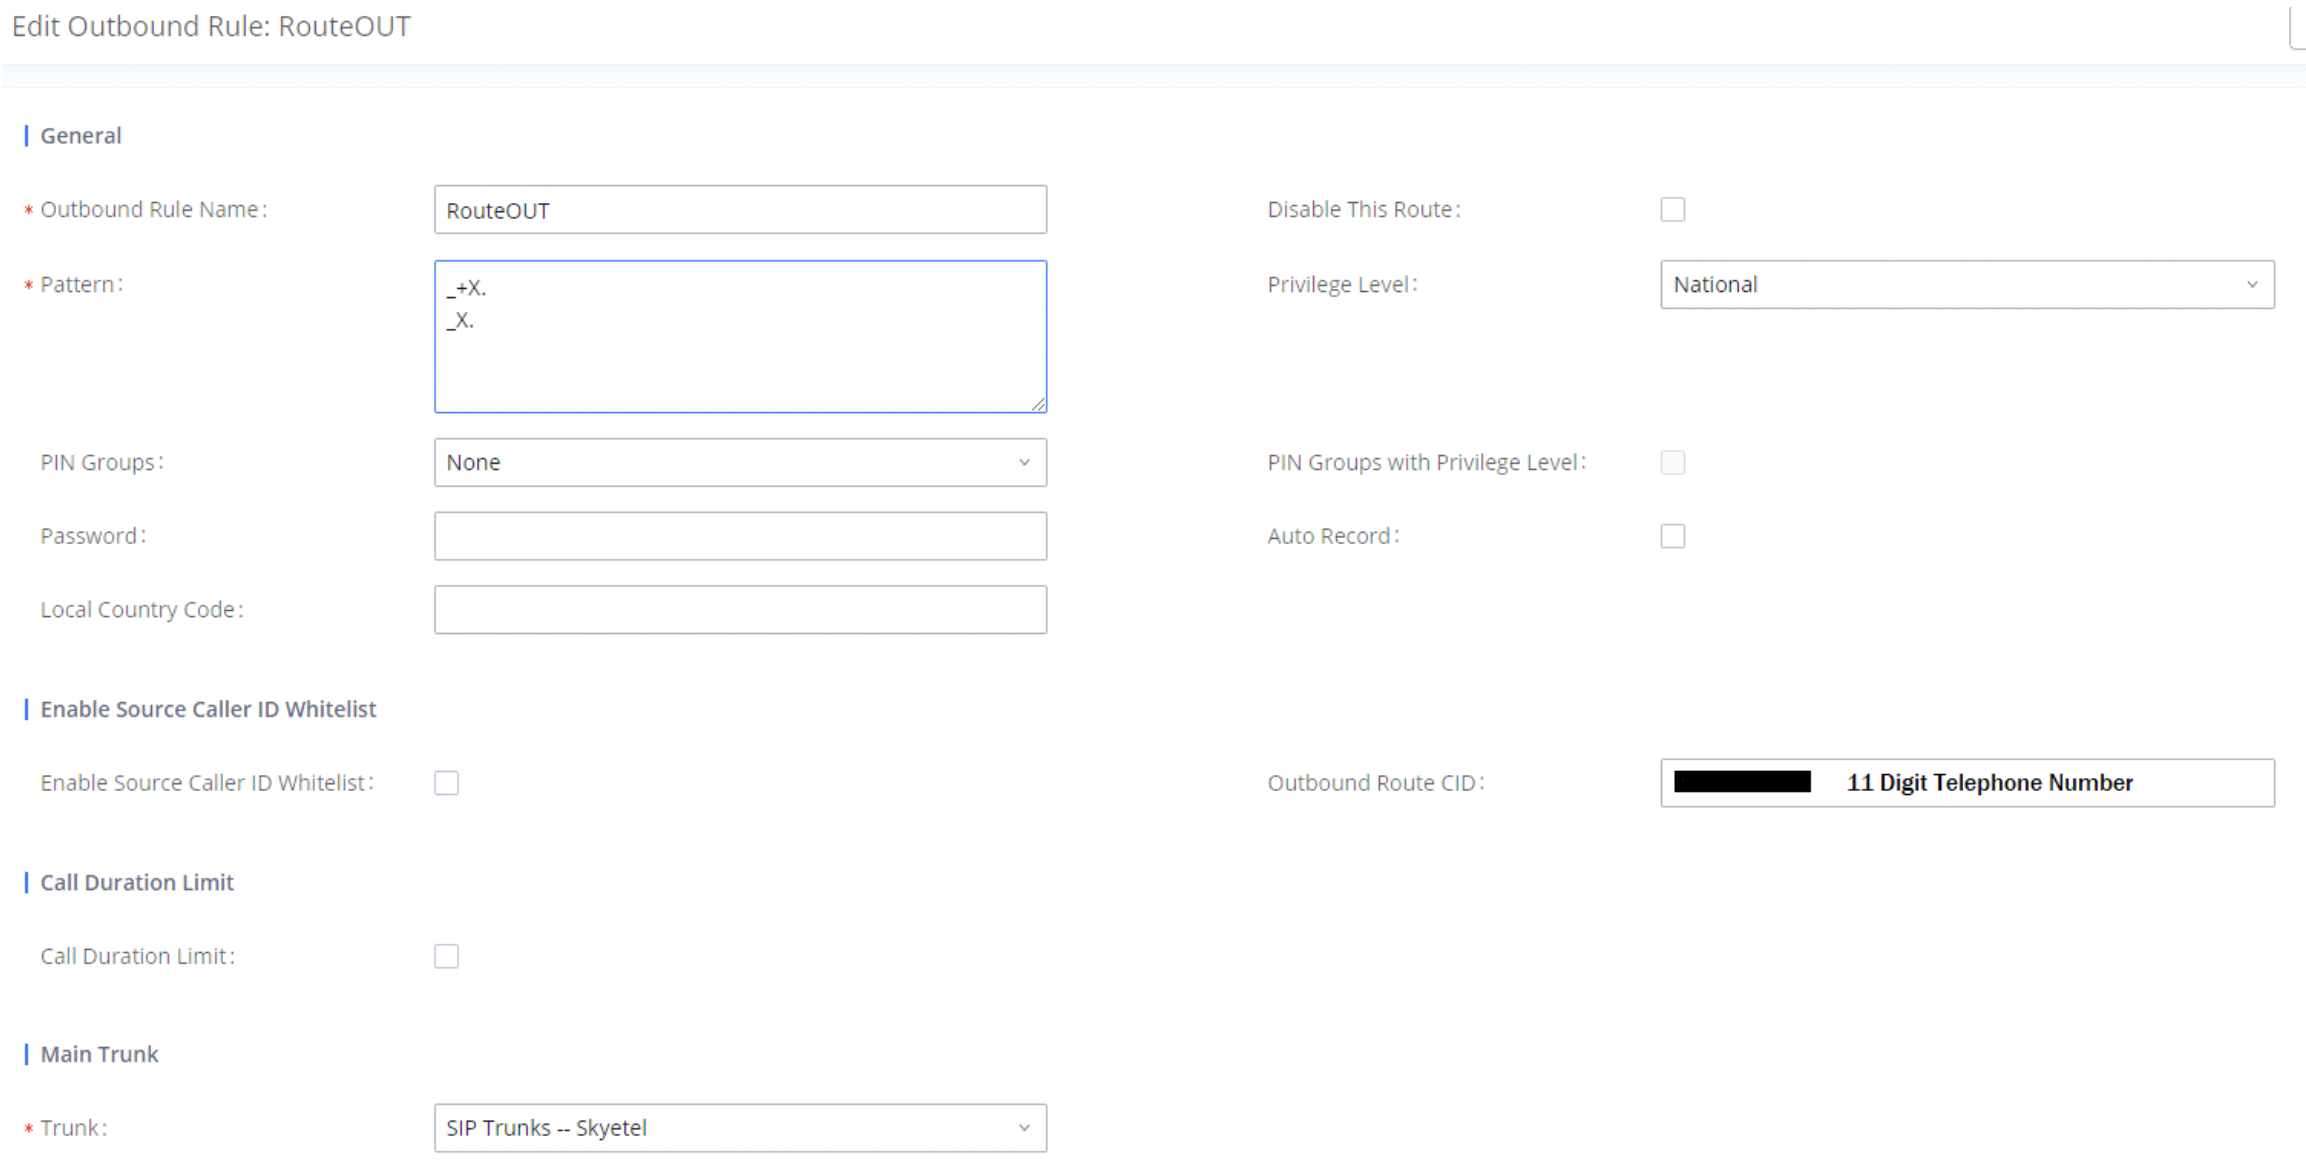Click the Main Trunk section heading

pyautogui.click(x=99, y=1054)
